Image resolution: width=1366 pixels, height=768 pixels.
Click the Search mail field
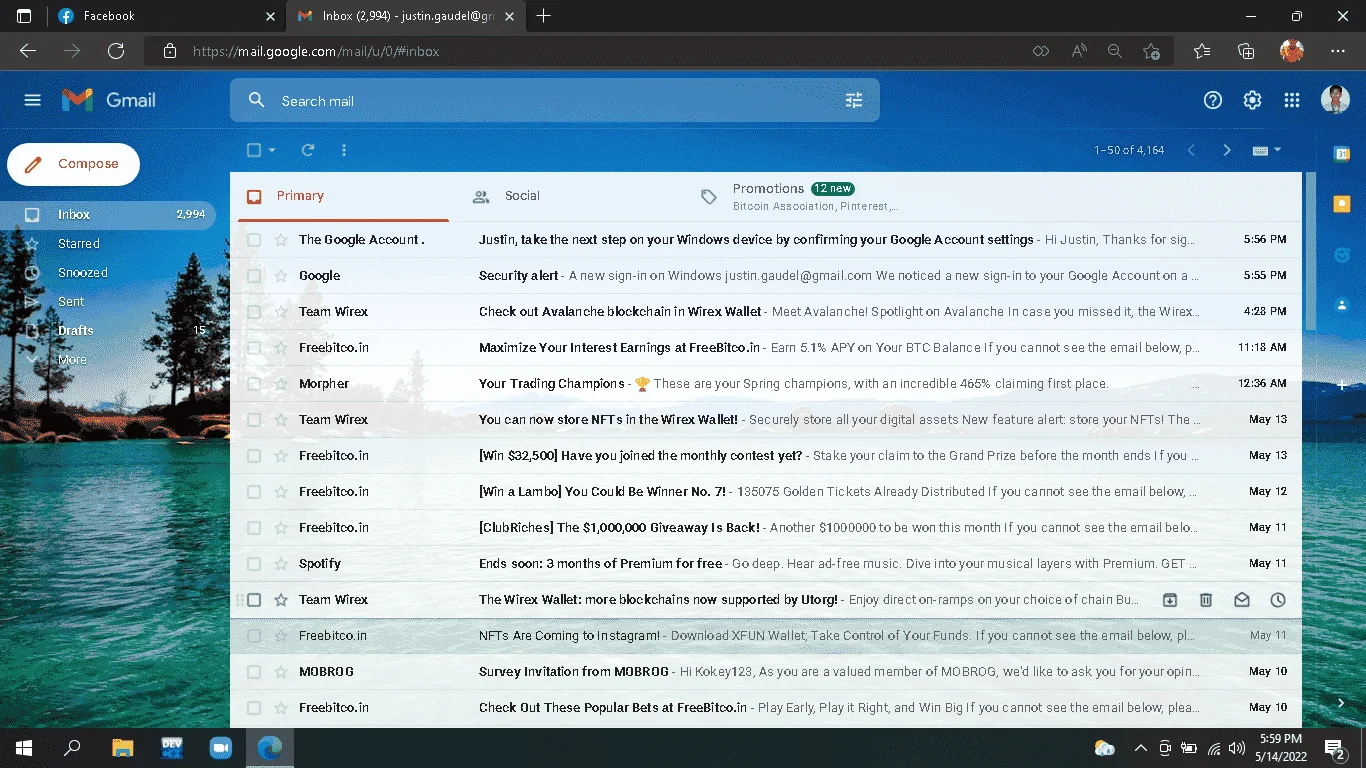point(555,100)
